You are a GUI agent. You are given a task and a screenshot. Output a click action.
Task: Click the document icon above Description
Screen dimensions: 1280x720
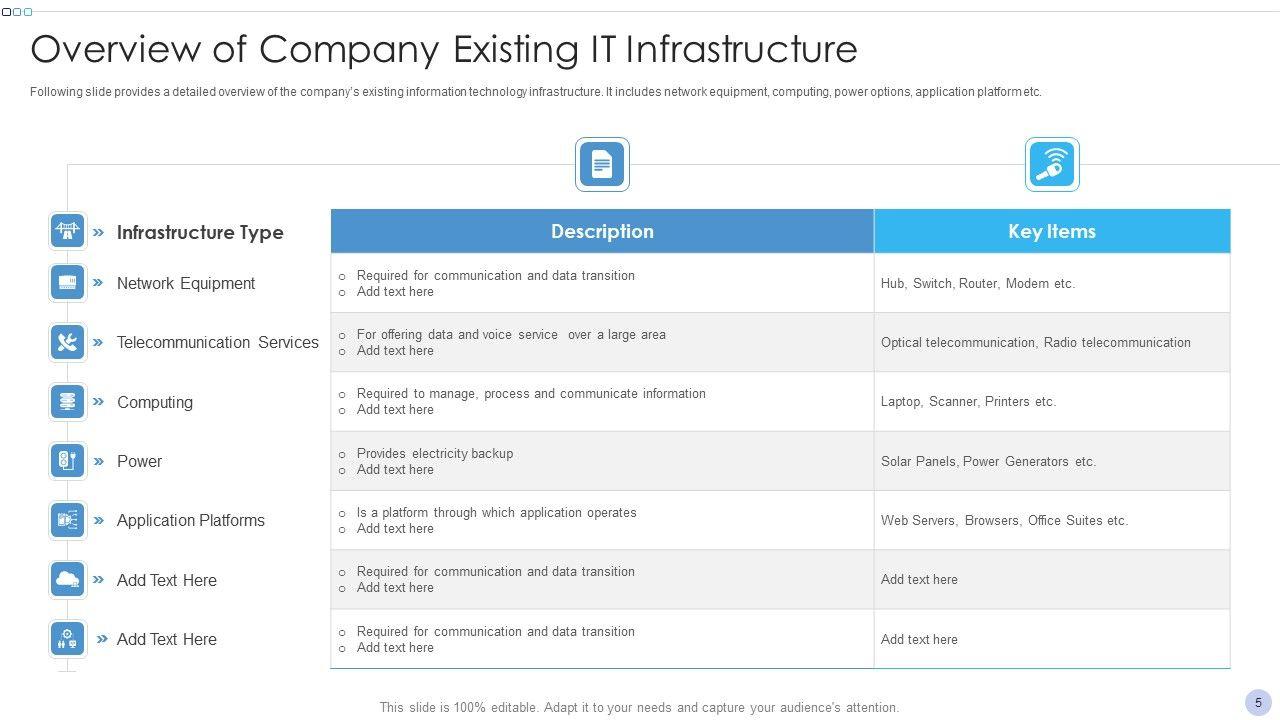click(x=602, y=164)
